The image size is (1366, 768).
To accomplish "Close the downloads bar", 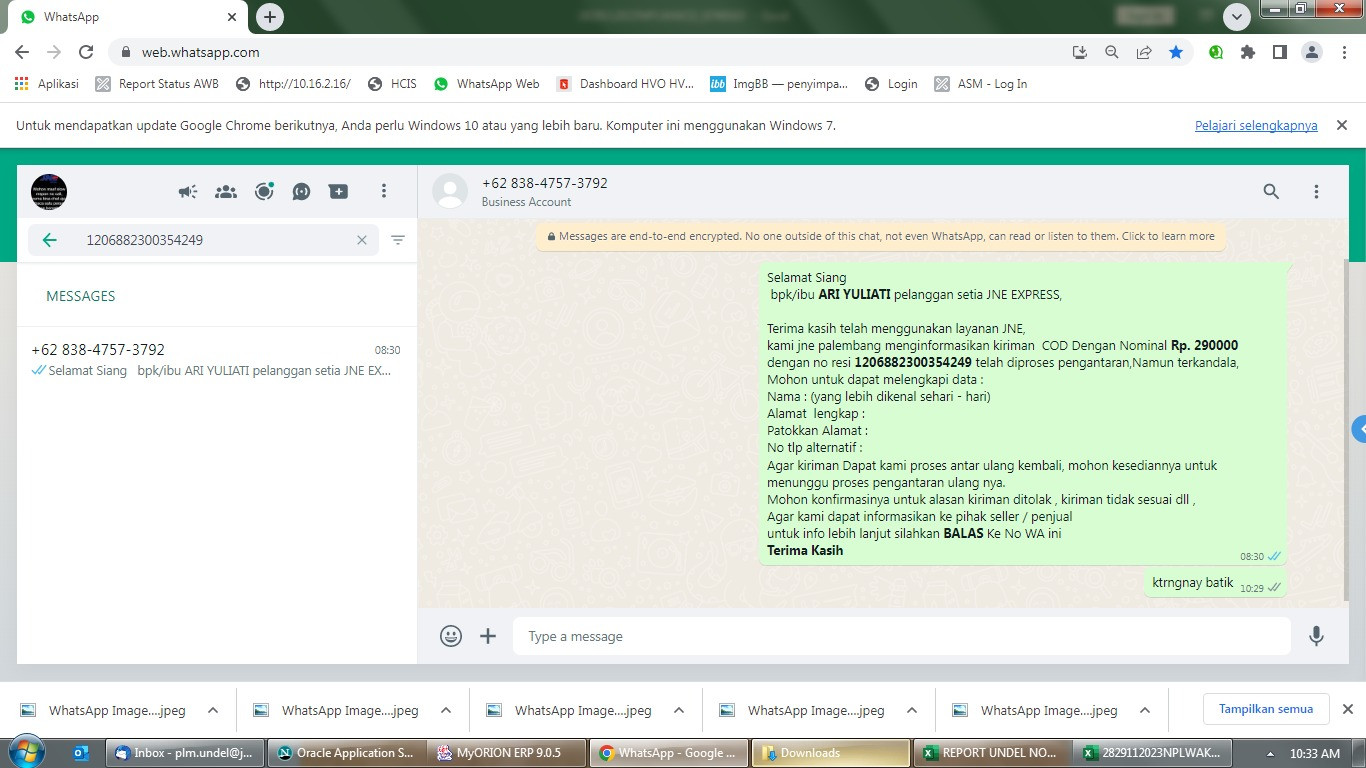I will [1348, 709].
